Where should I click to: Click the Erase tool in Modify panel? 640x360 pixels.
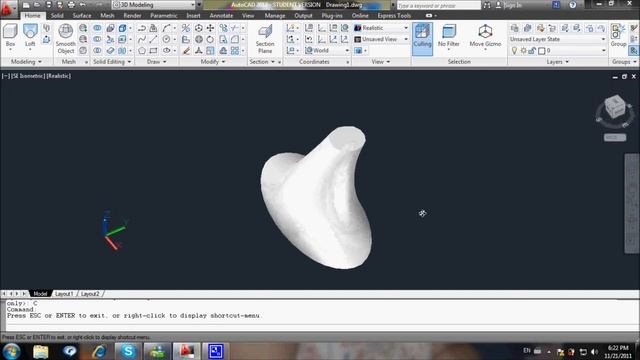point(186,51)
